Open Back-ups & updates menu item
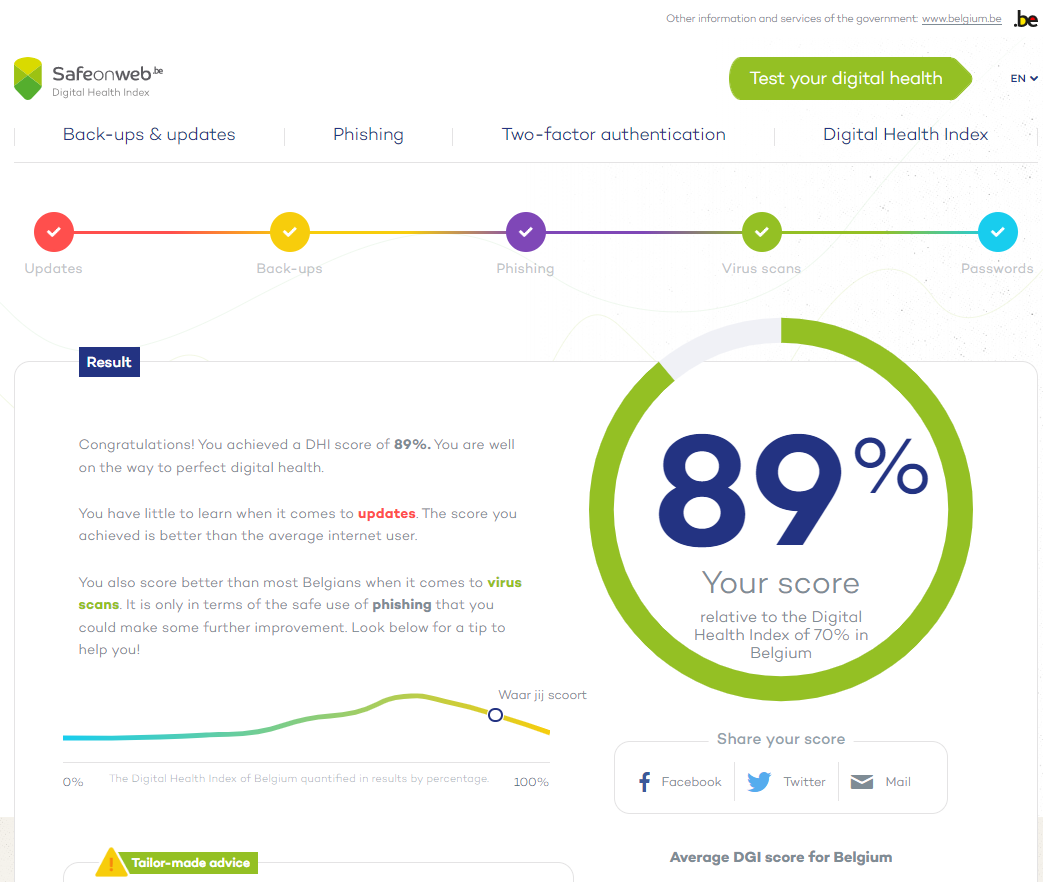 coord(149,134)
